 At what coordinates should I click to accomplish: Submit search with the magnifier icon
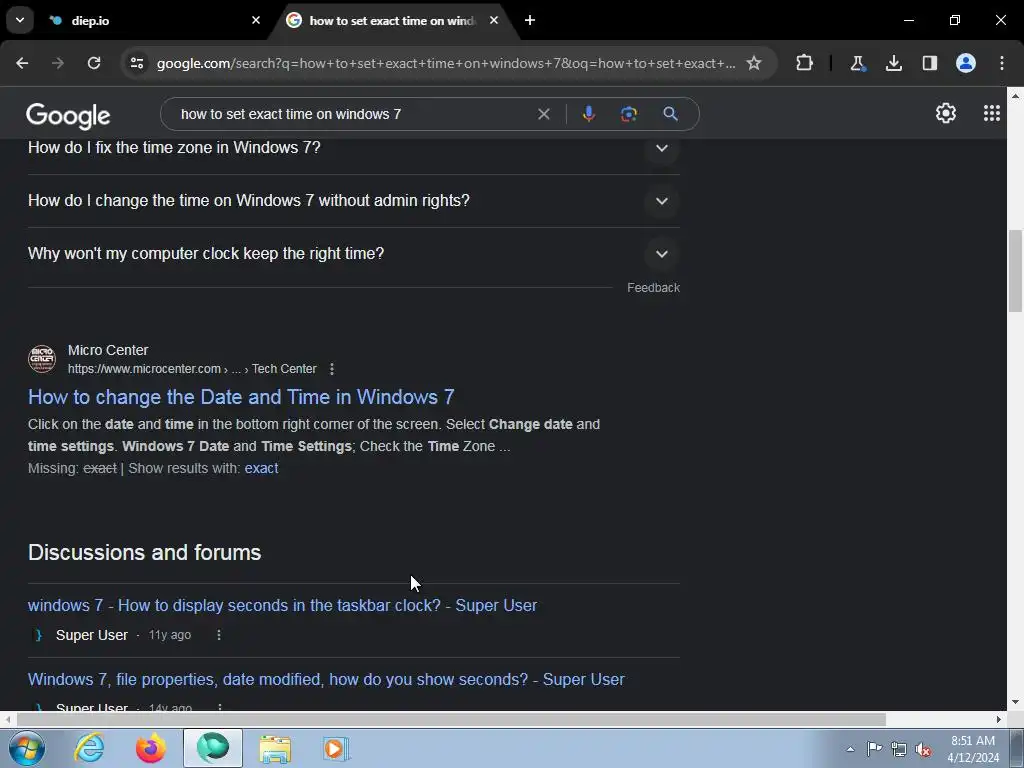[x=670, y=114]
